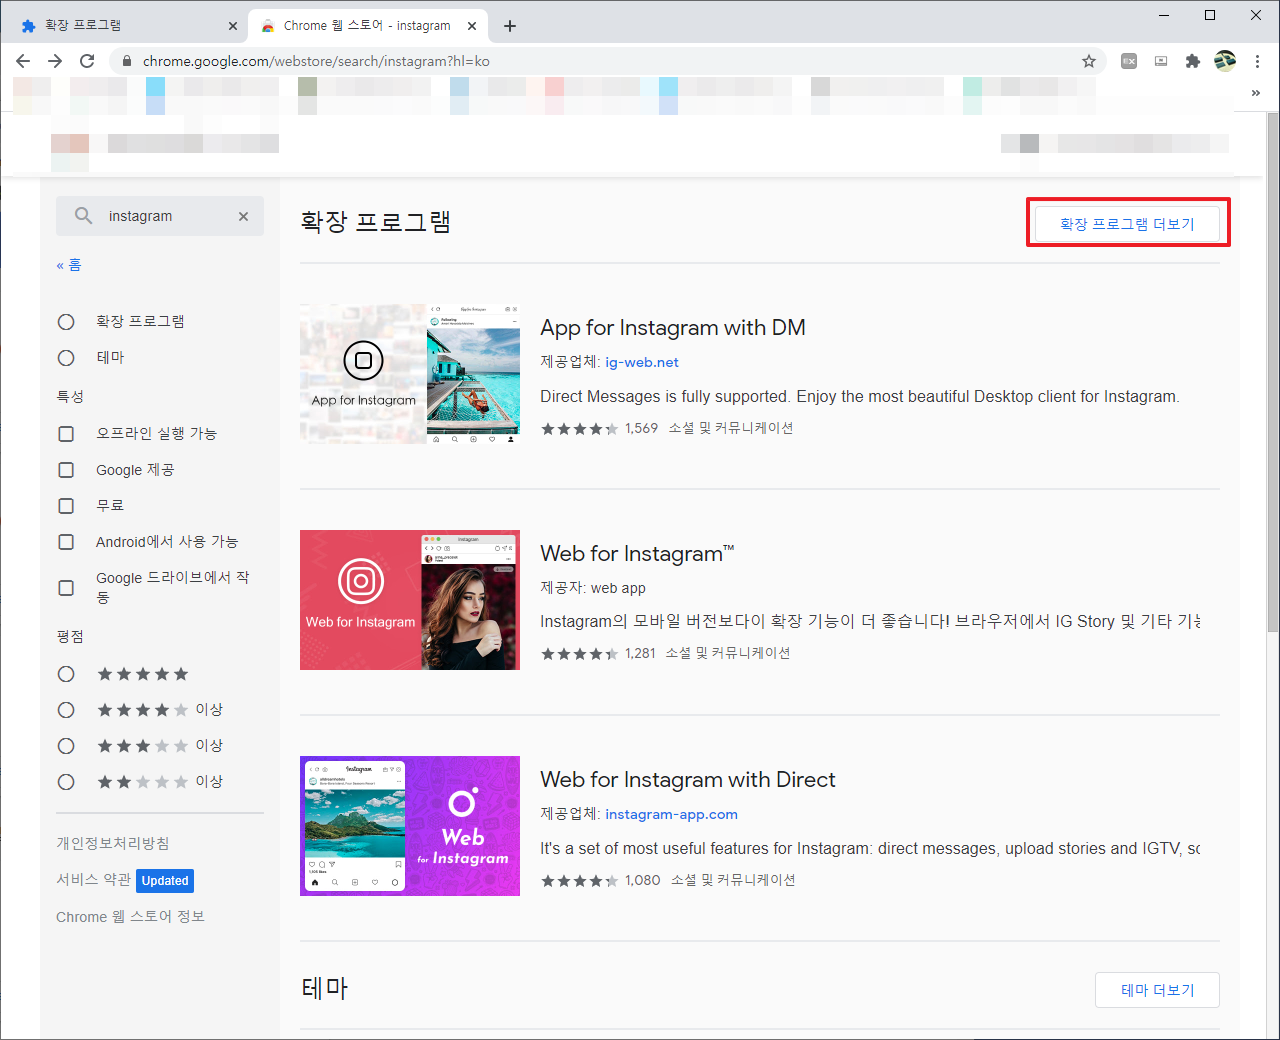Click the browser forward arrow
The width and height of the screenshot is (1280, 1040).
[55, 61]
